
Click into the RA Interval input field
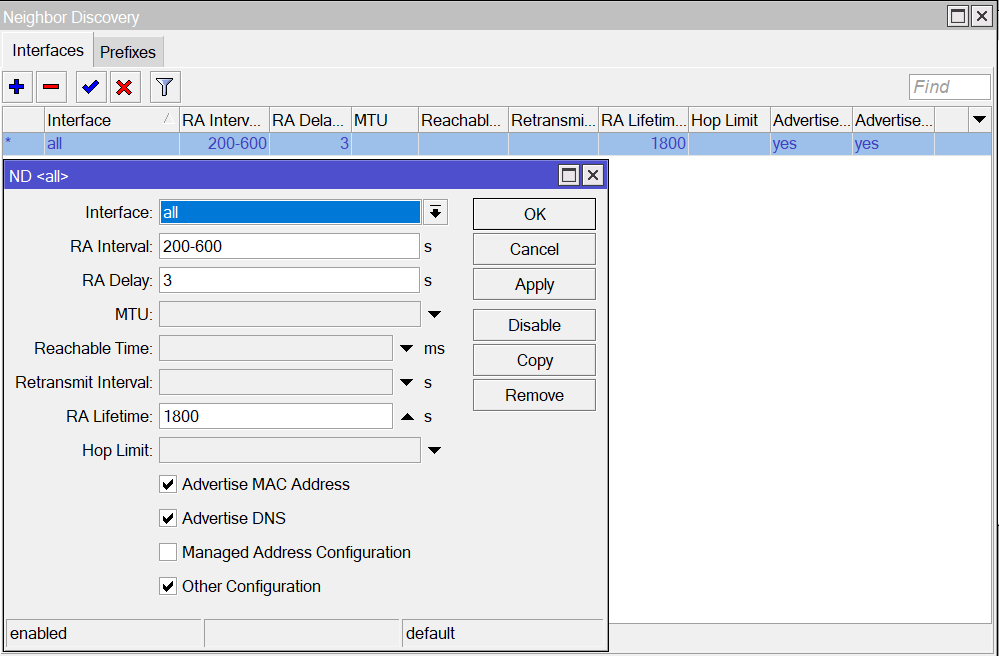[x=289, y=246]
